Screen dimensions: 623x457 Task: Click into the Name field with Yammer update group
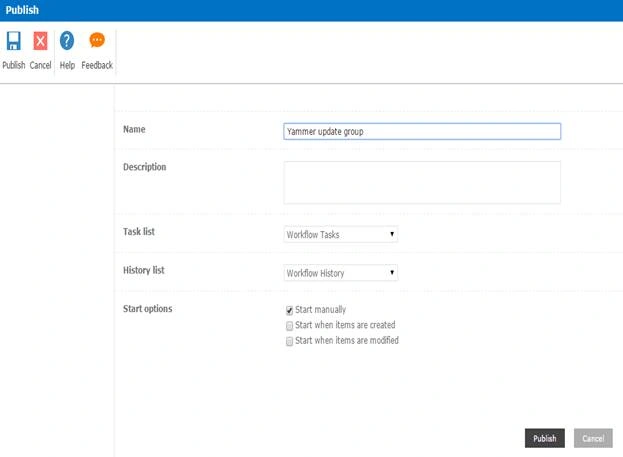(422, 132)
